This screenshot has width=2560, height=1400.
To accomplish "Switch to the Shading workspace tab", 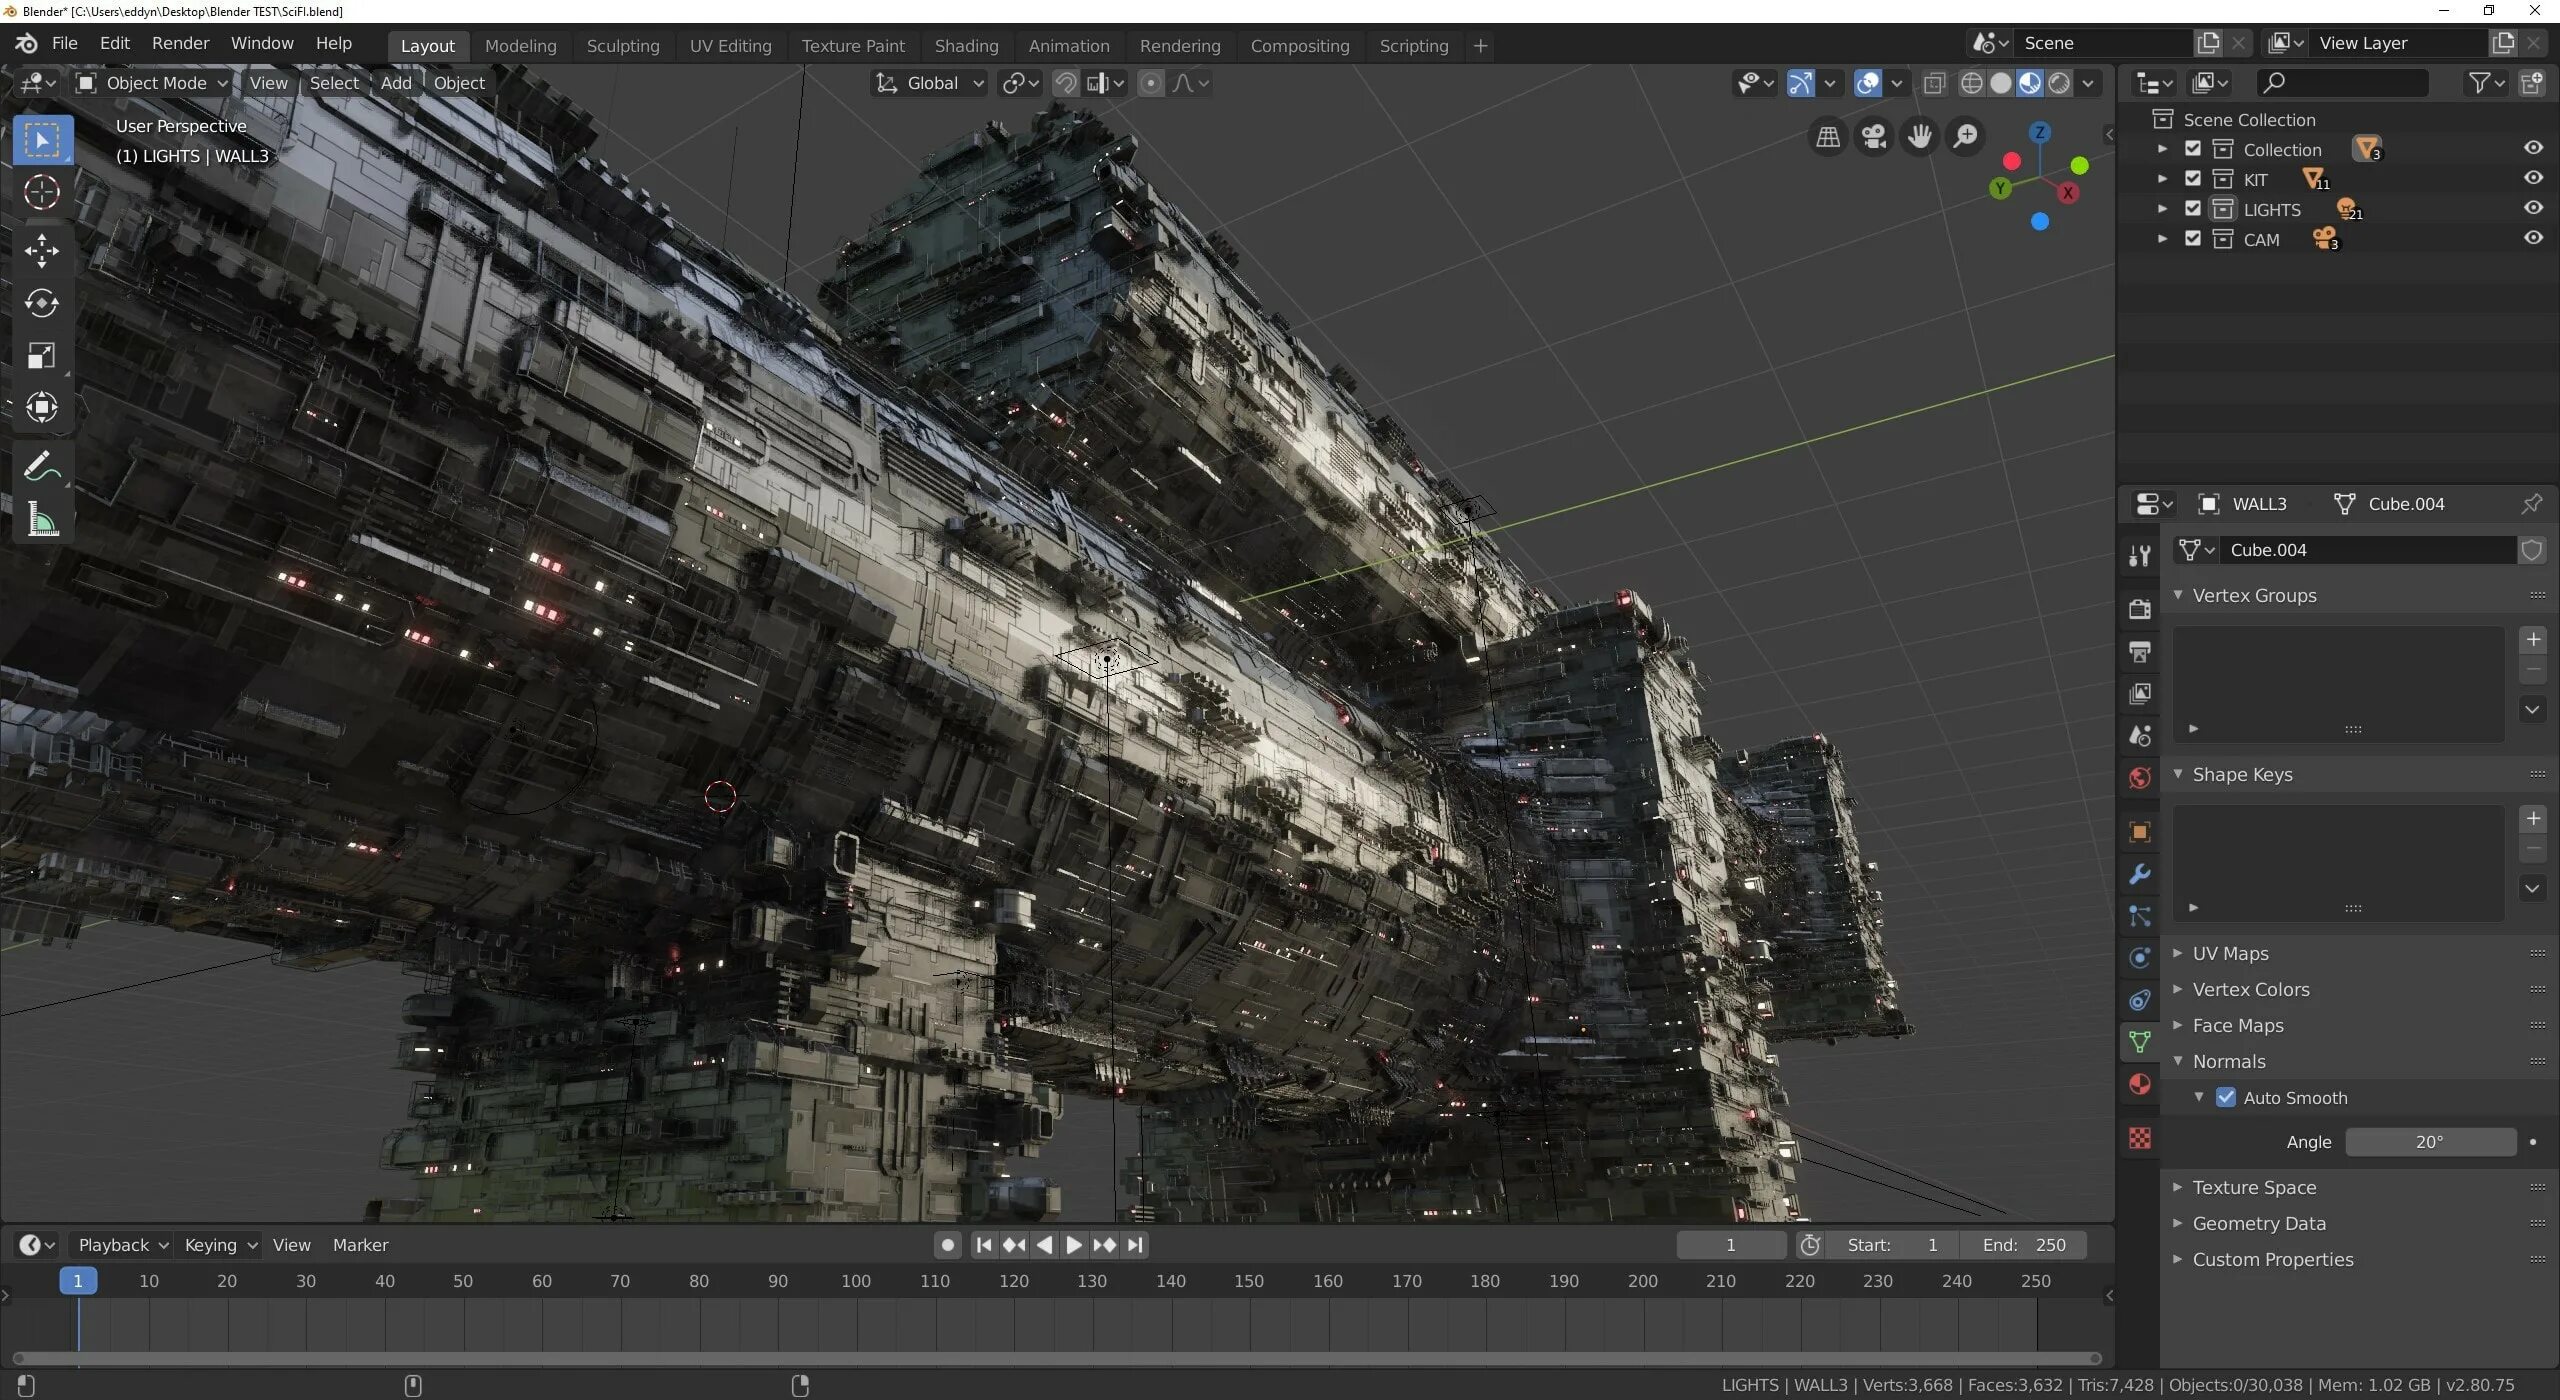I will 965,46.
